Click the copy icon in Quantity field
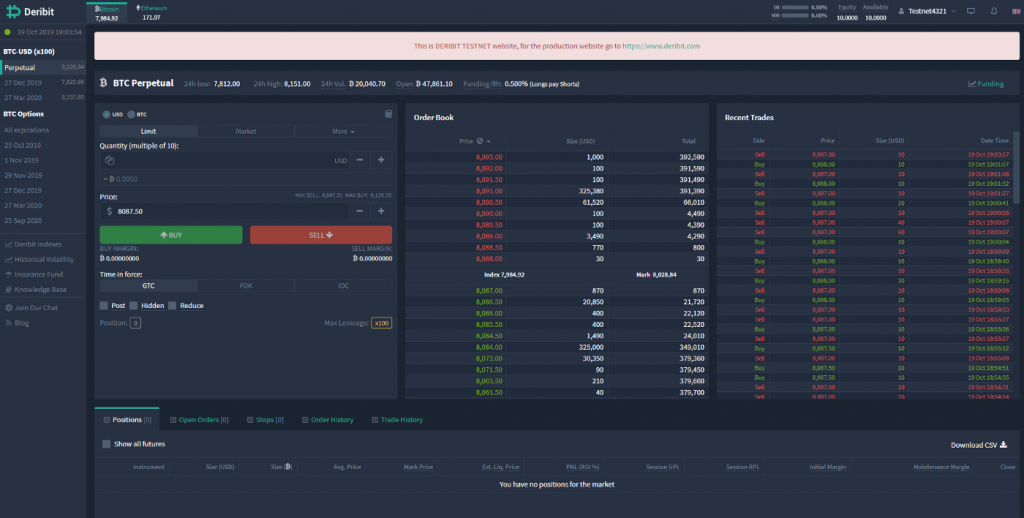 (x=109, y=160)
